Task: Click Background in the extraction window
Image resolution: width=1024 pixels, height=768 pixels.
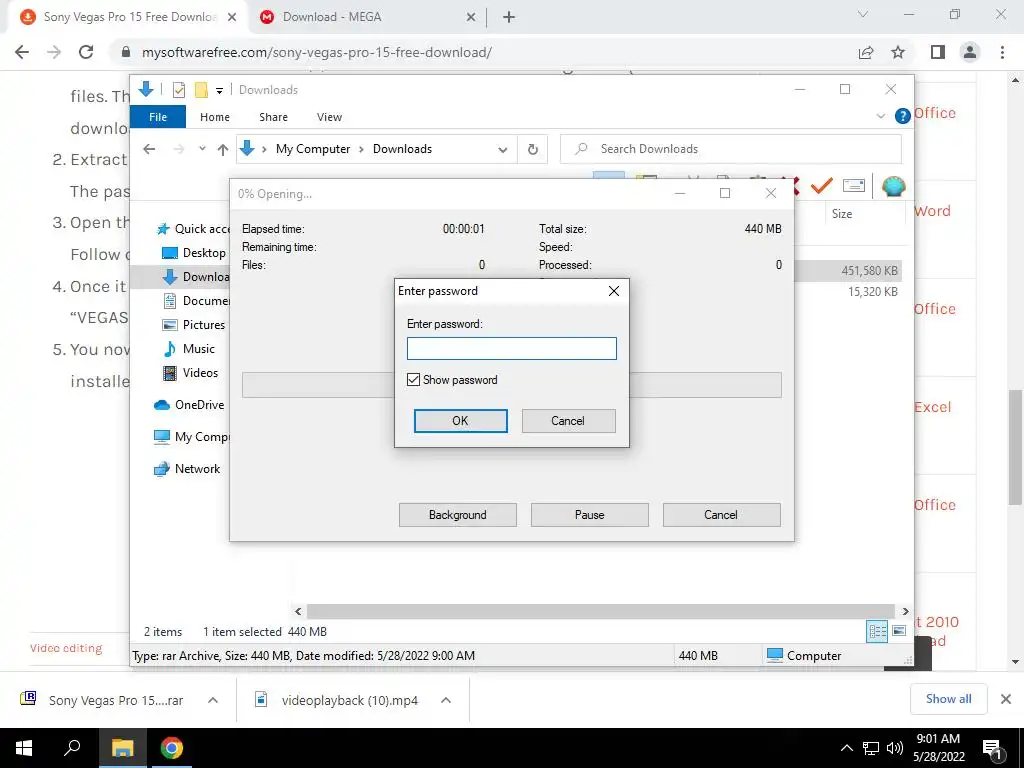Action: click(x=458, y=515)
